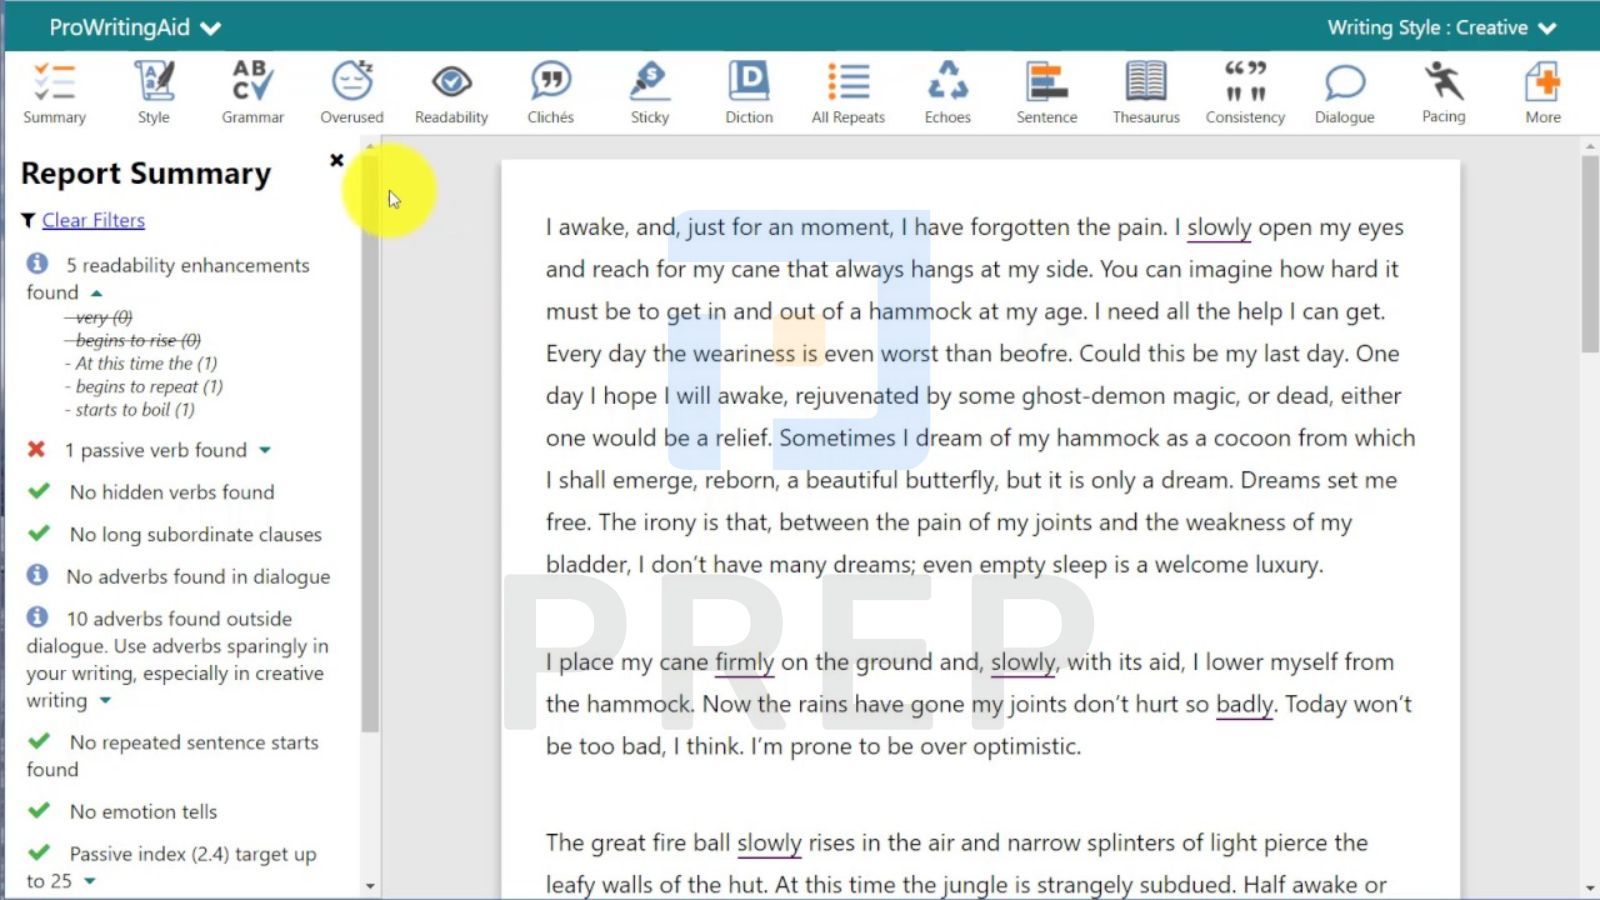Expand the adverbs outside dialogue details
Image resolution: width=1600 pixels, height=900 pixels.
105,700
